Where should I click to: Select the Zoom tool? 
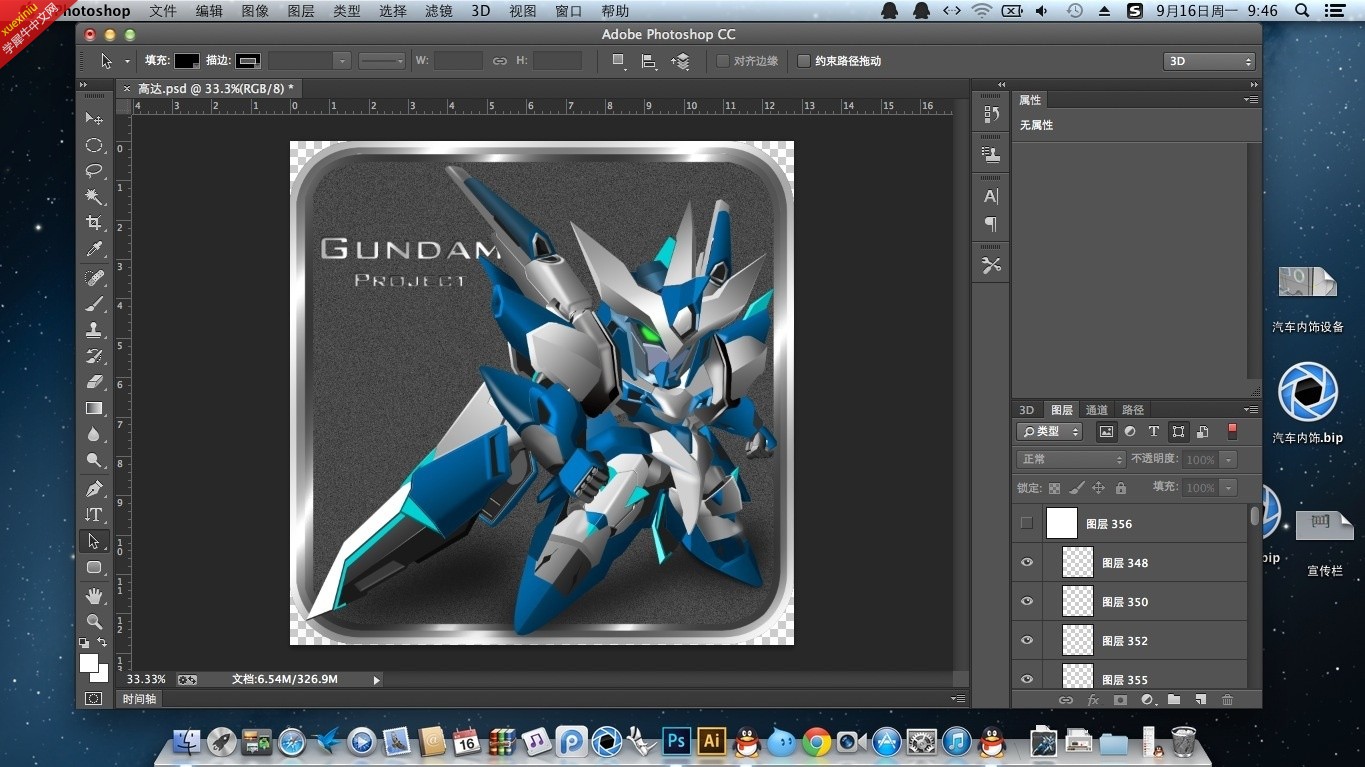coord(94,622)
